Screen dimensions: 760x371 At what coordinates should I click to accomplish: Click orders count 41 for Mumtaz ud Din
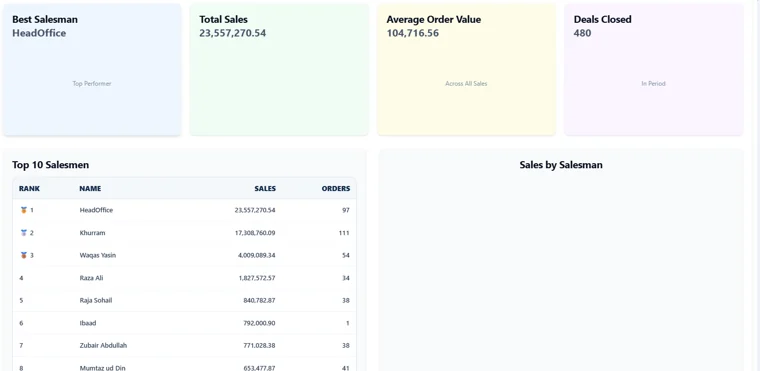click(x=346, y=368)
